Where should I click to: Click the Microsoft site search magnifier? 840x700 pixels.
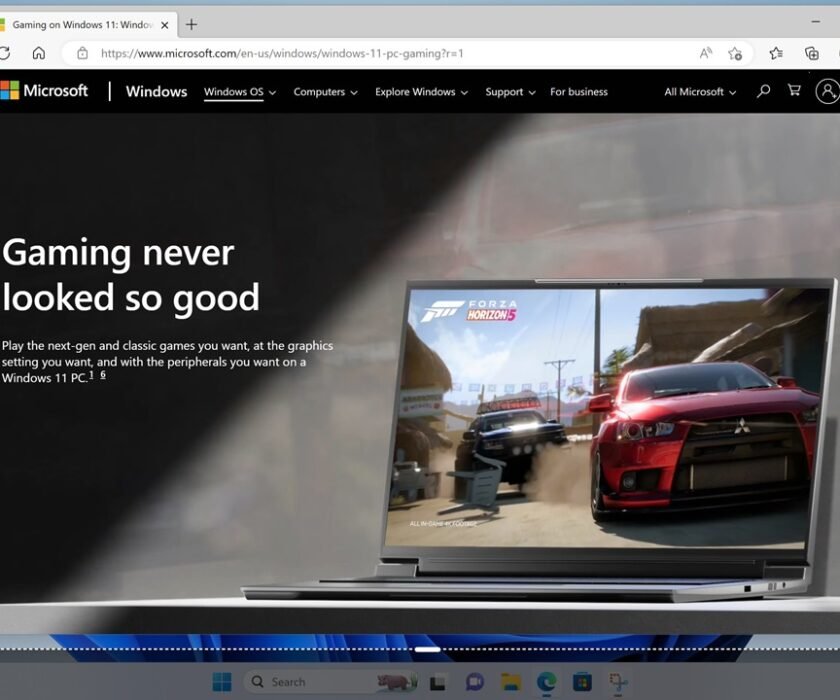coord(764,91)
